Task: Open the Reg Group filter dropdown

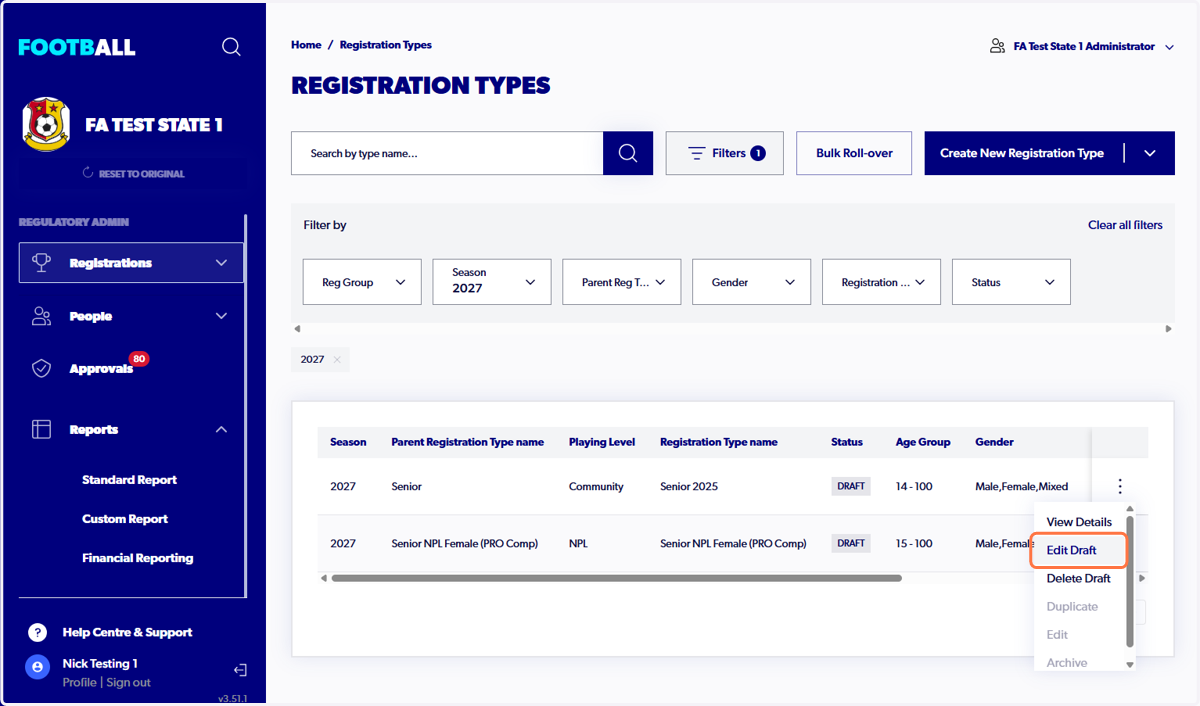Action: 362,282
